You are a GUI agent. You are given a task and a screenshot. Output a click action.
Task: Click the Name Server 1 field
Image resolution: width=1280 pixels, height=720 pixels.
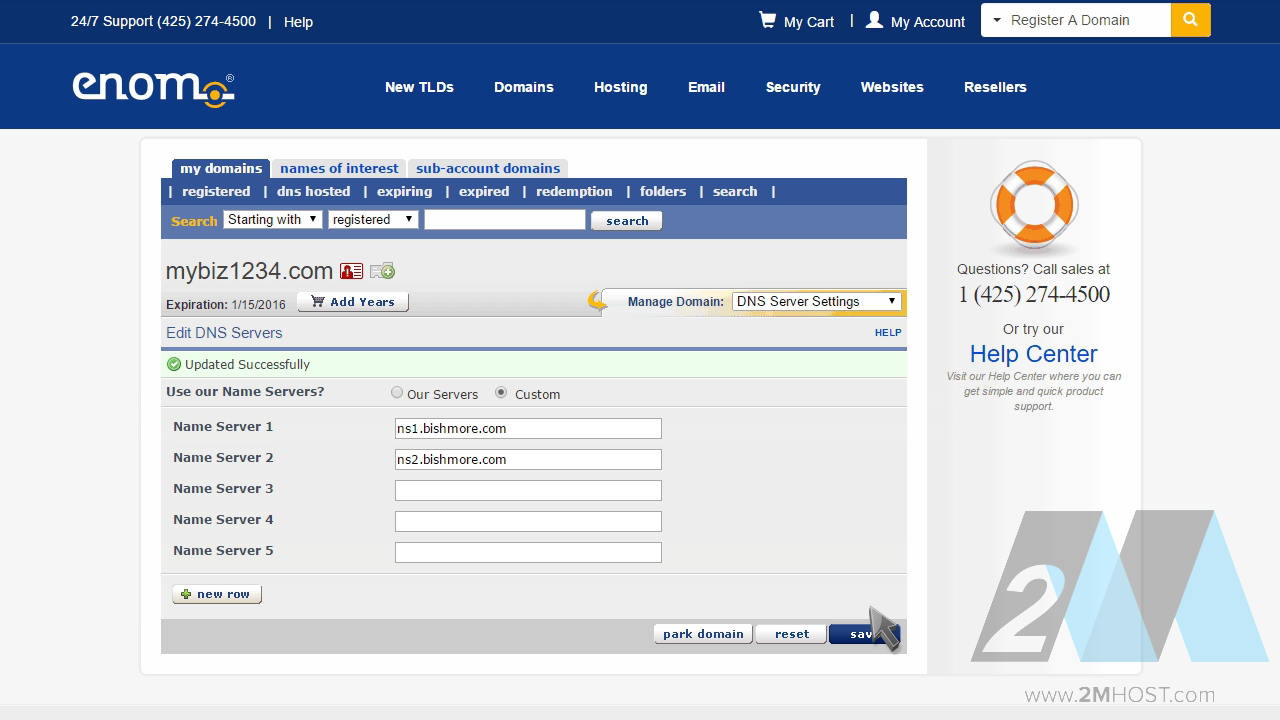(528, 428)
